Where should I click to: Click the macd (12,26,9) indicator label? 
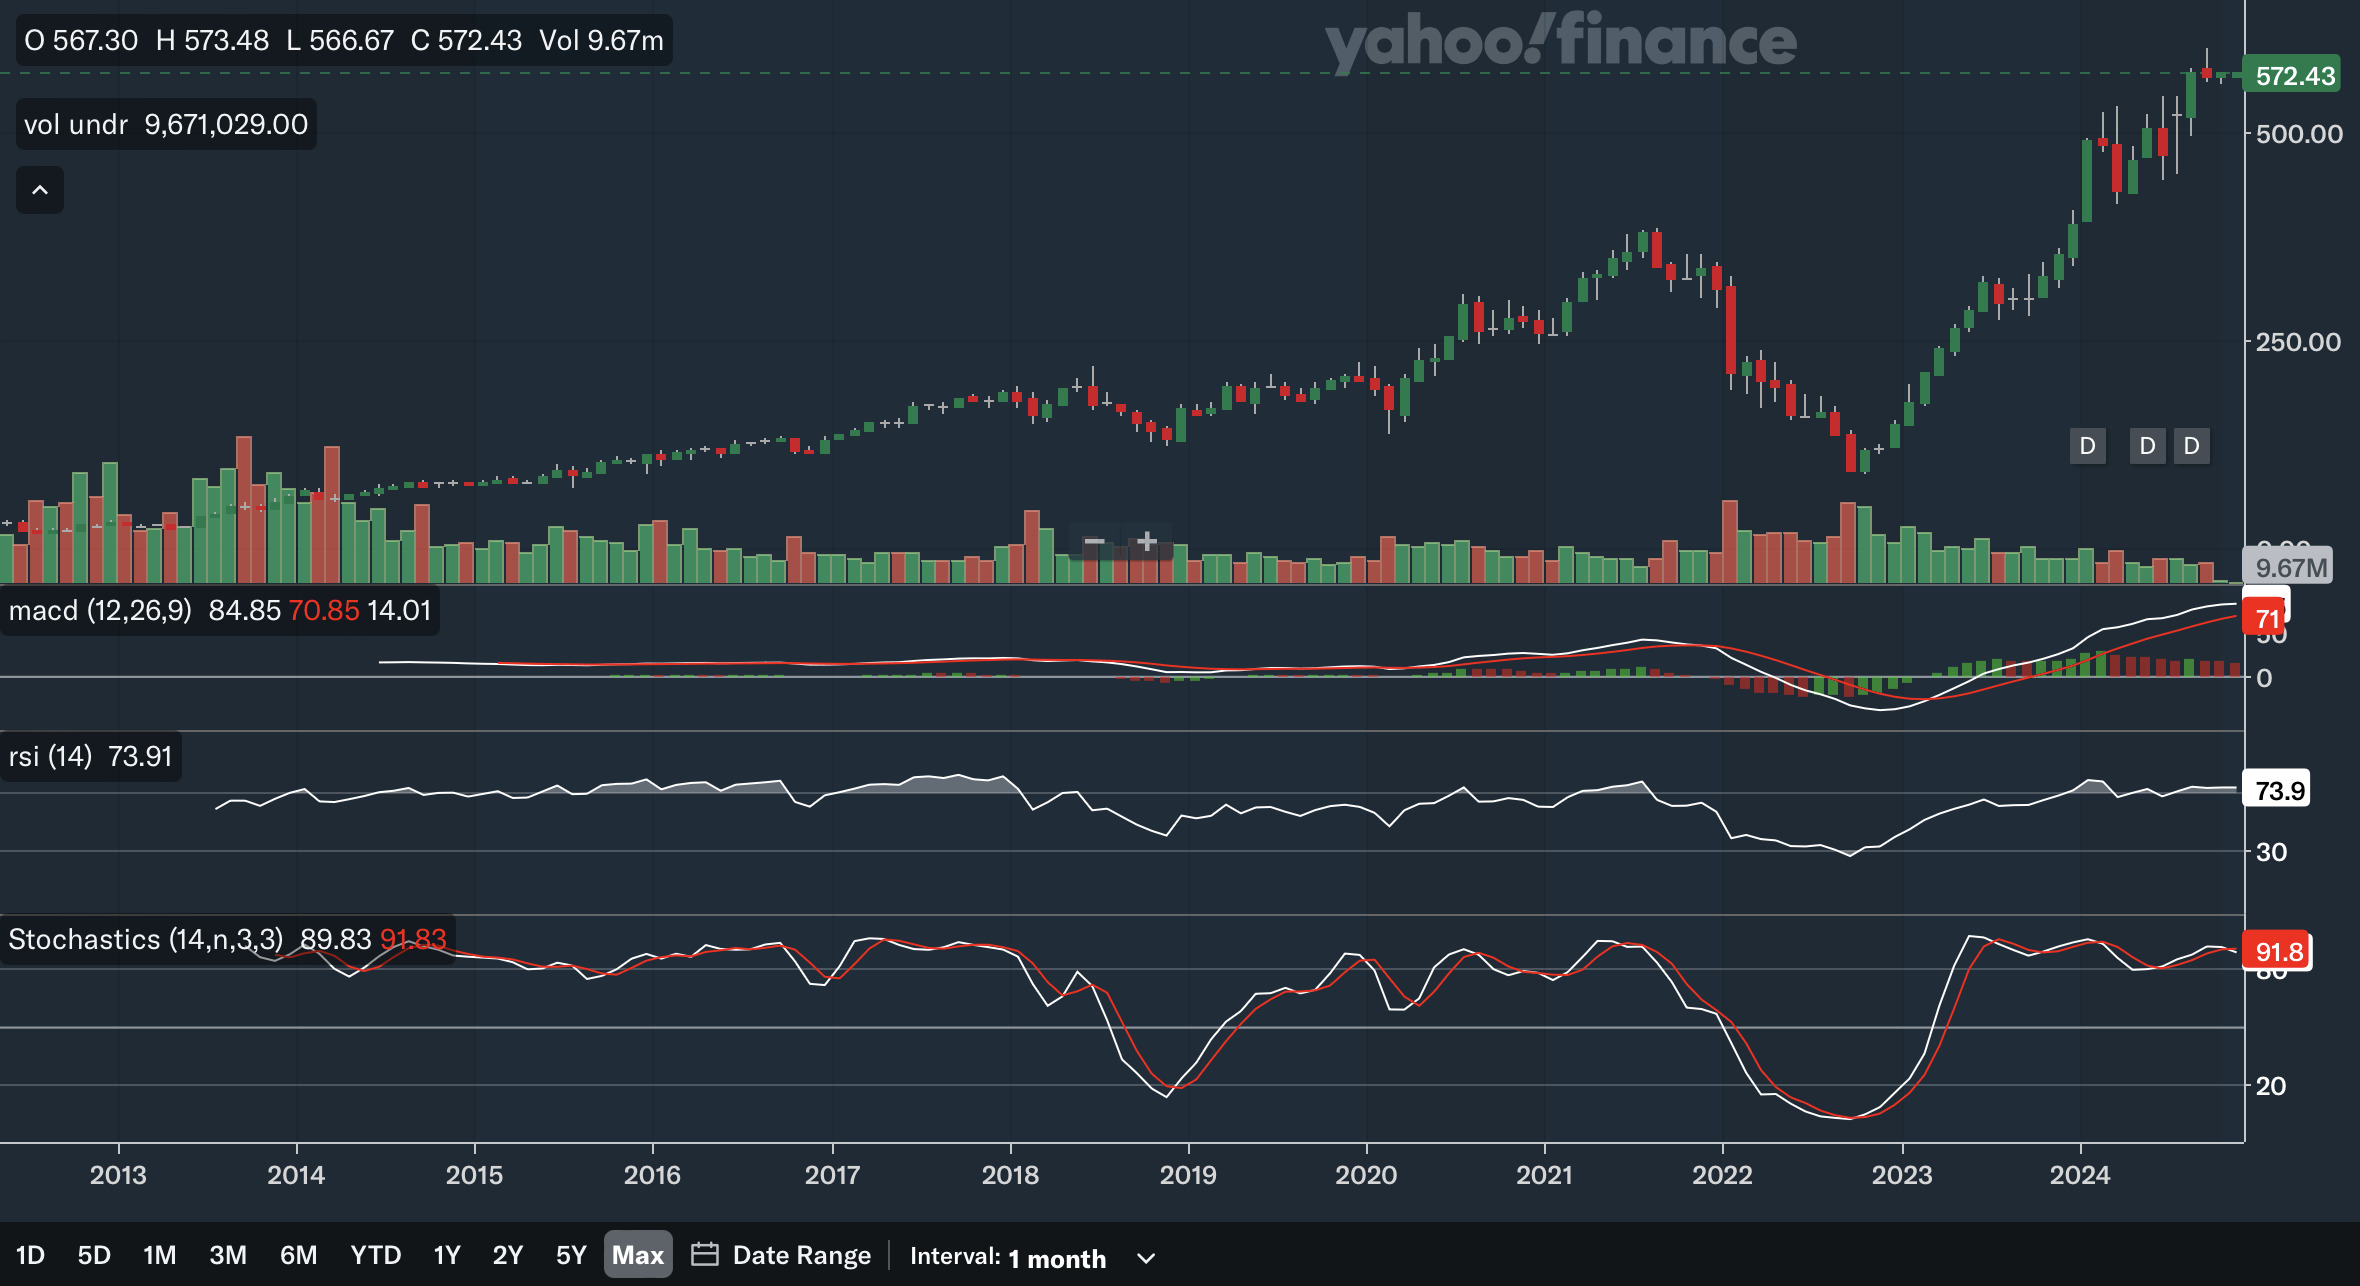click(100, 610)
